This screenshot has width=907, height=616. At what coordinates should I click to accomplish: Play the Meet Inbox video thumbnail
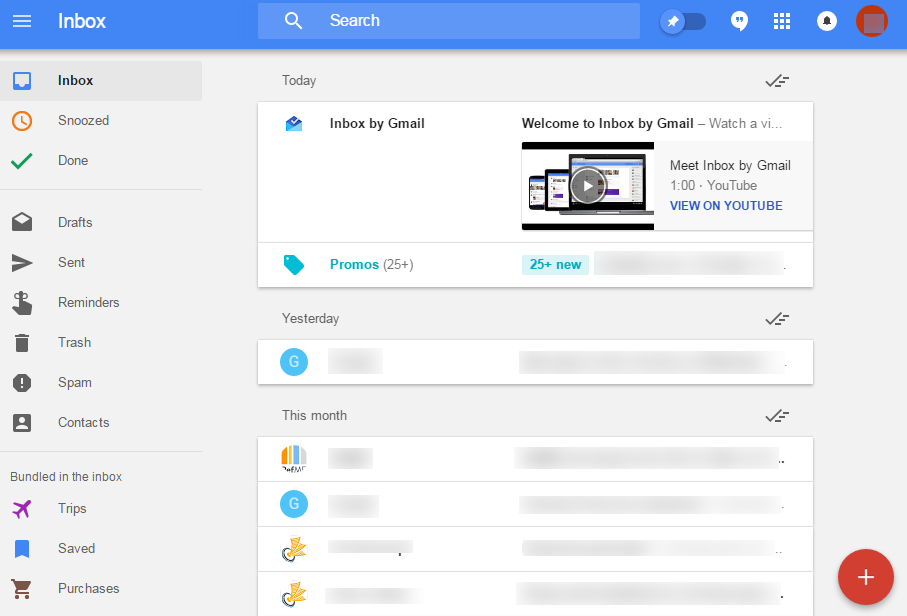click(588, 185)
